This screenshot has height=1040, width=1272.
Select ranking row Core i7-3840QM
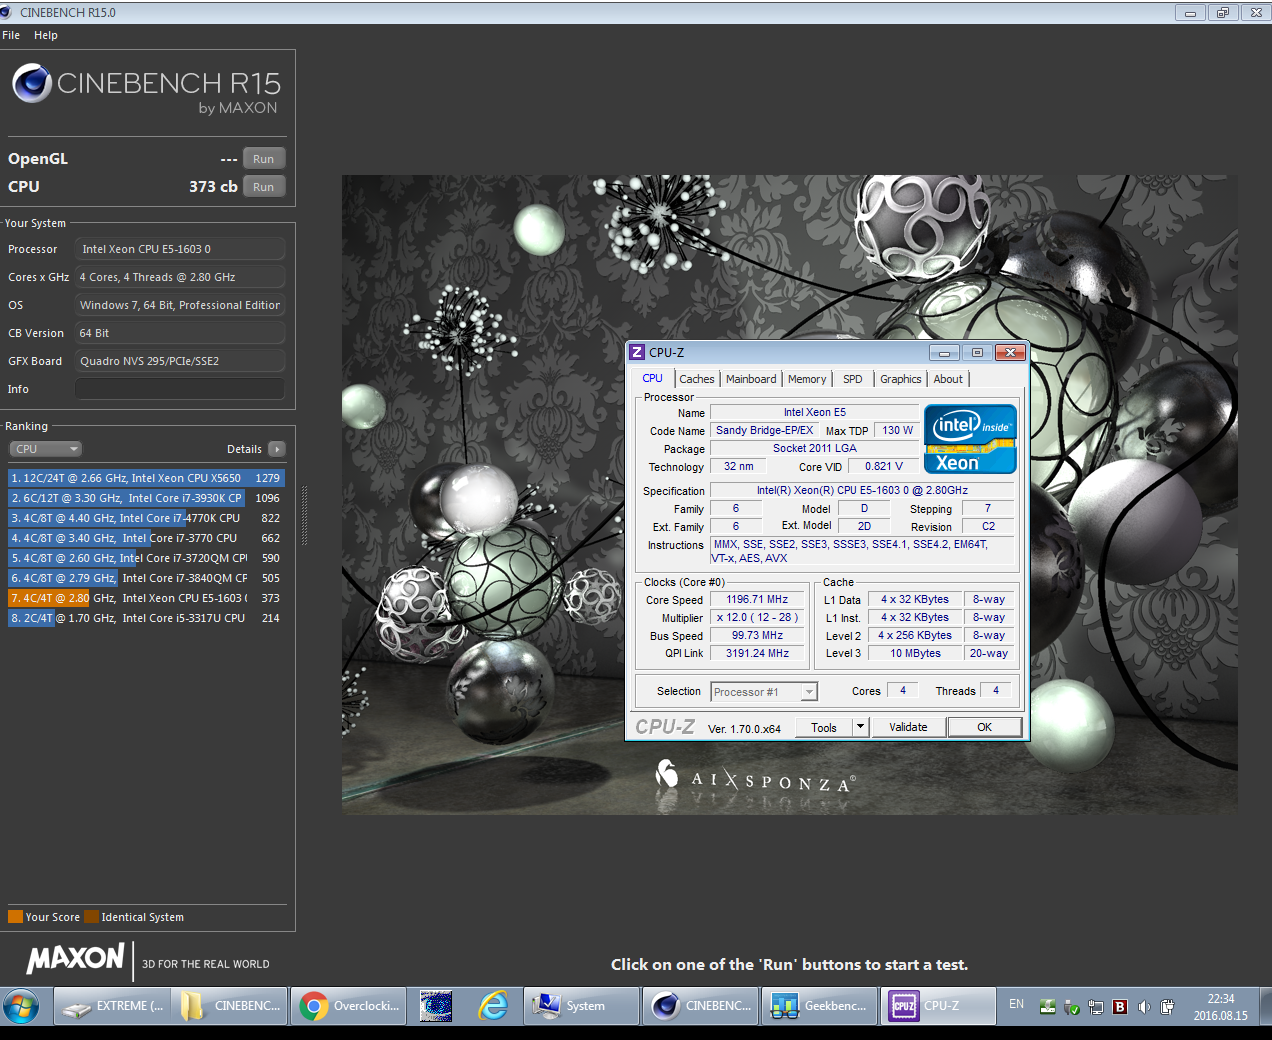point(146,578)
